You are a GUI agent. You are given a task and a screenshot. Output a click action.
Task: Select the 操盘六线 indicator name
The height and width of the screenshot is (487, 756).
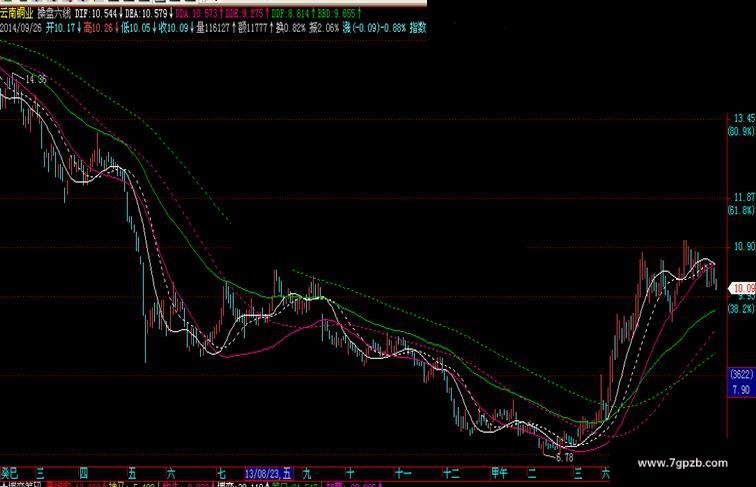tap(54, 14)
